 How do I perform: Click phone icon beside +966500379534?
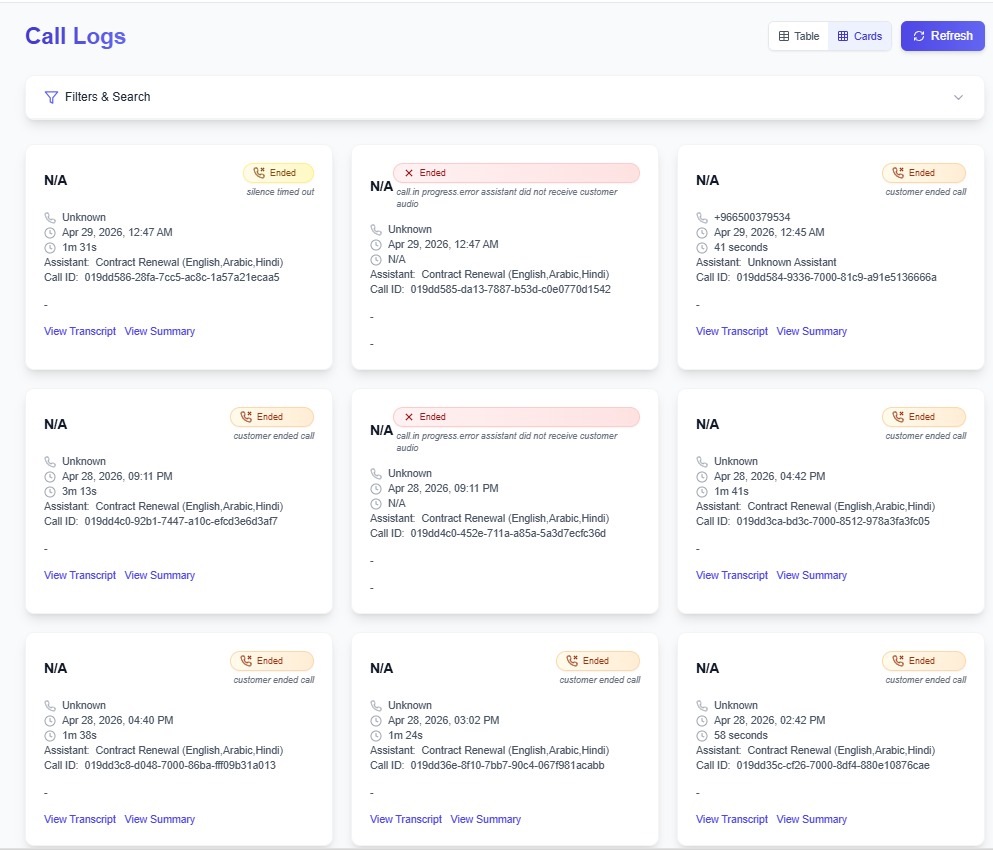(x=702, y=218)
